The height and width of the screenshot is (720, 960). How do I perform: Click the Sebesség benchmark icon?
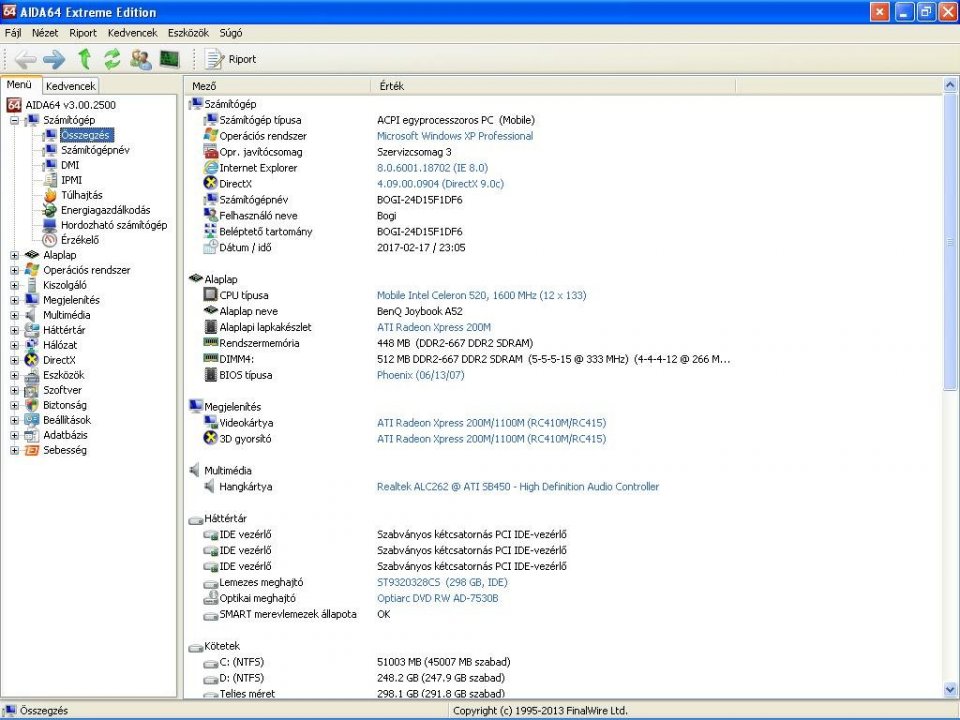click(x=32, y=450)
